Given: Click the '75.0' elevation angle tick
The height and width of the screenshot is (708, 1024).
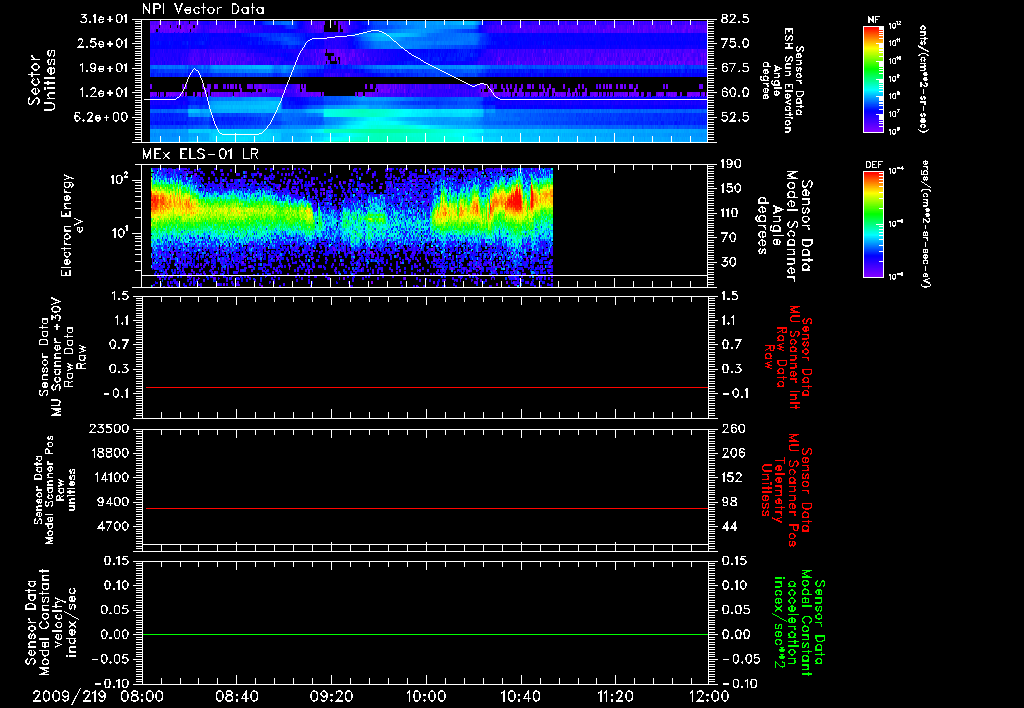Looking at the screenshot, I should pyautogui.click(x=735, y=43).
